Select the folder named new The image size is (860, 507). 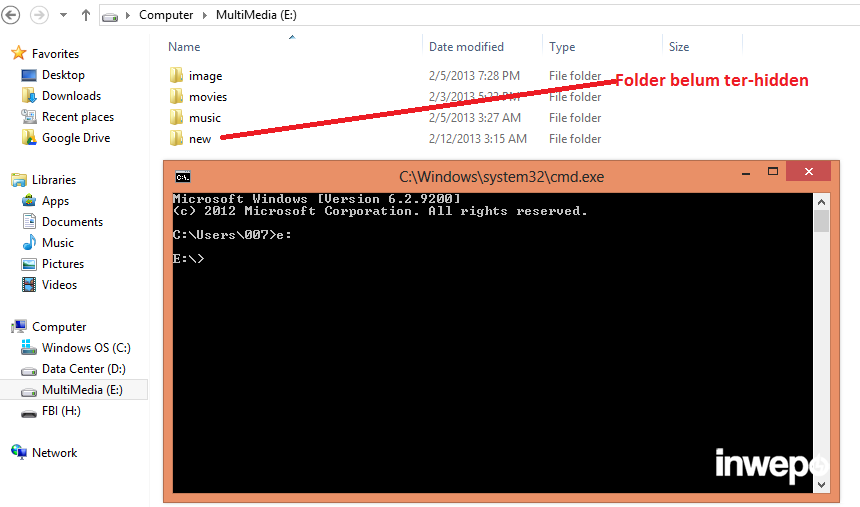click(200, 139)
